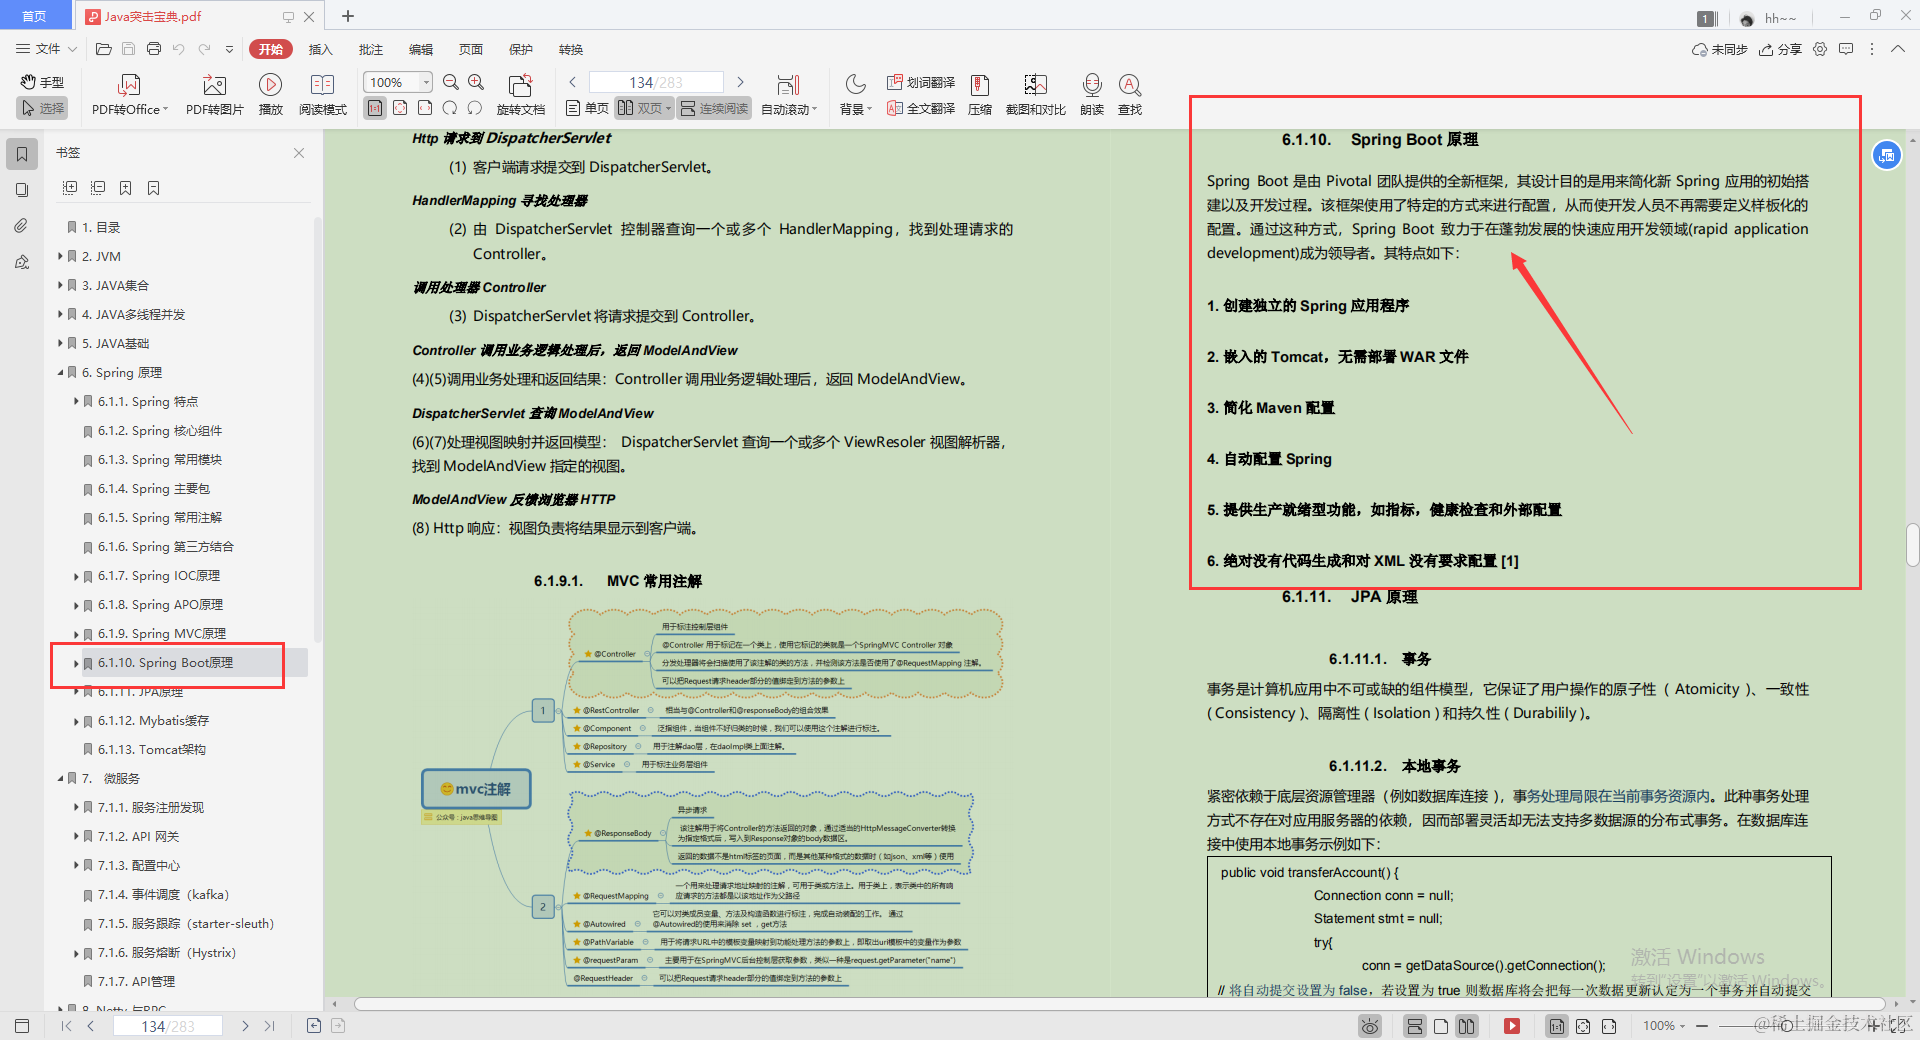Viewport: 1920px width, 1040px height.
Task: Launch 截图和对比 screenshot comparison
Action: [x=1035, y=93]
